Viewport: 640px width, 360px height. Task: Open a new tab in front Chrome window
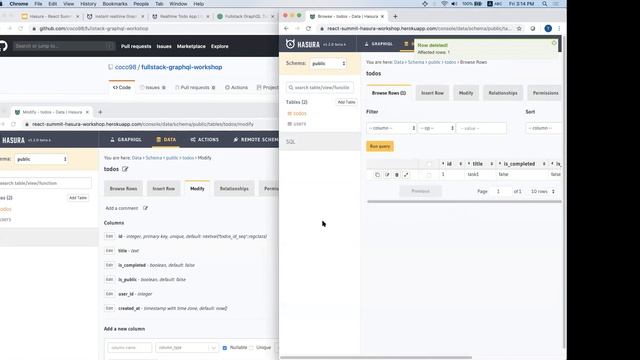tap(395, 16)
